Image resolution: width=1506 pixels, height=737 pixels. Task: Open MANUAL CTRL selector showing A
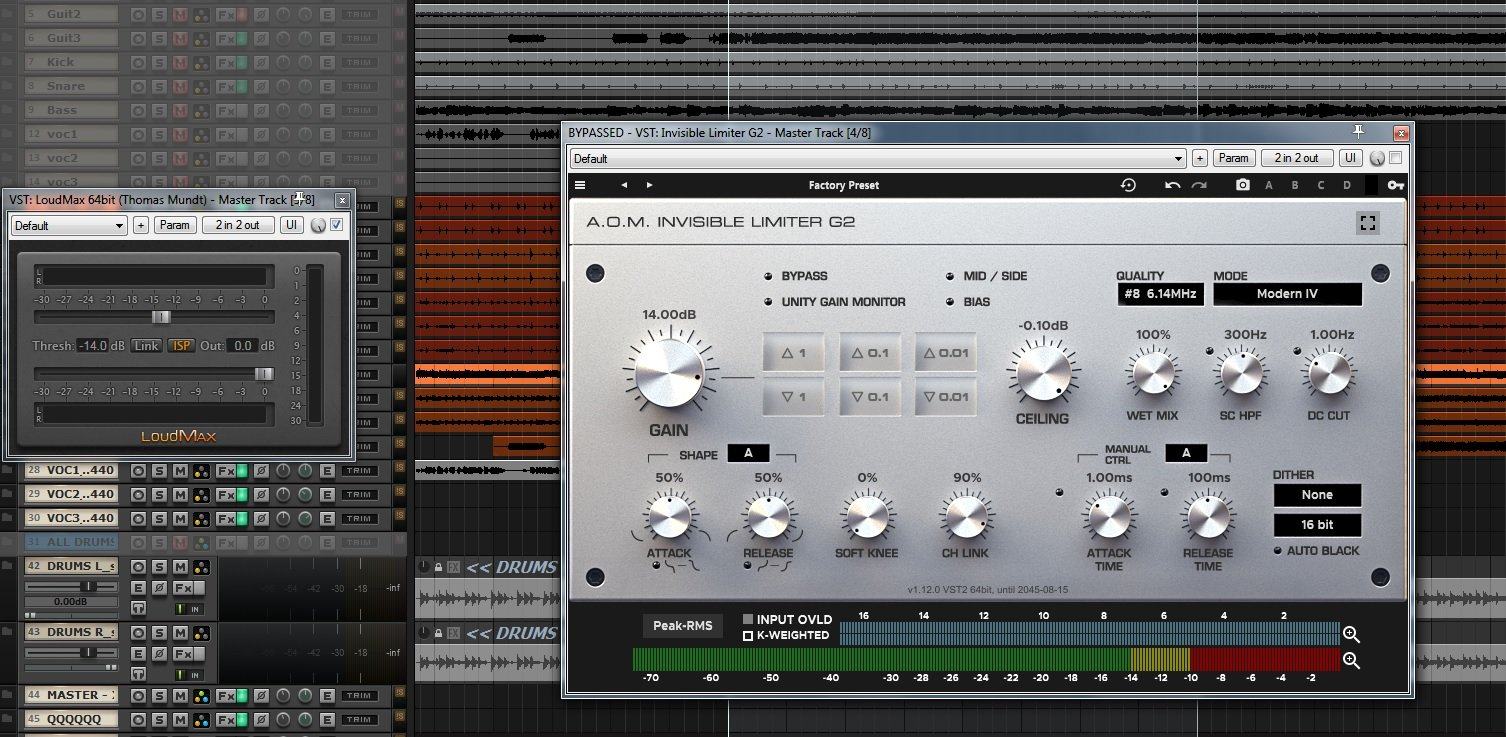(x=1186, y=453)
